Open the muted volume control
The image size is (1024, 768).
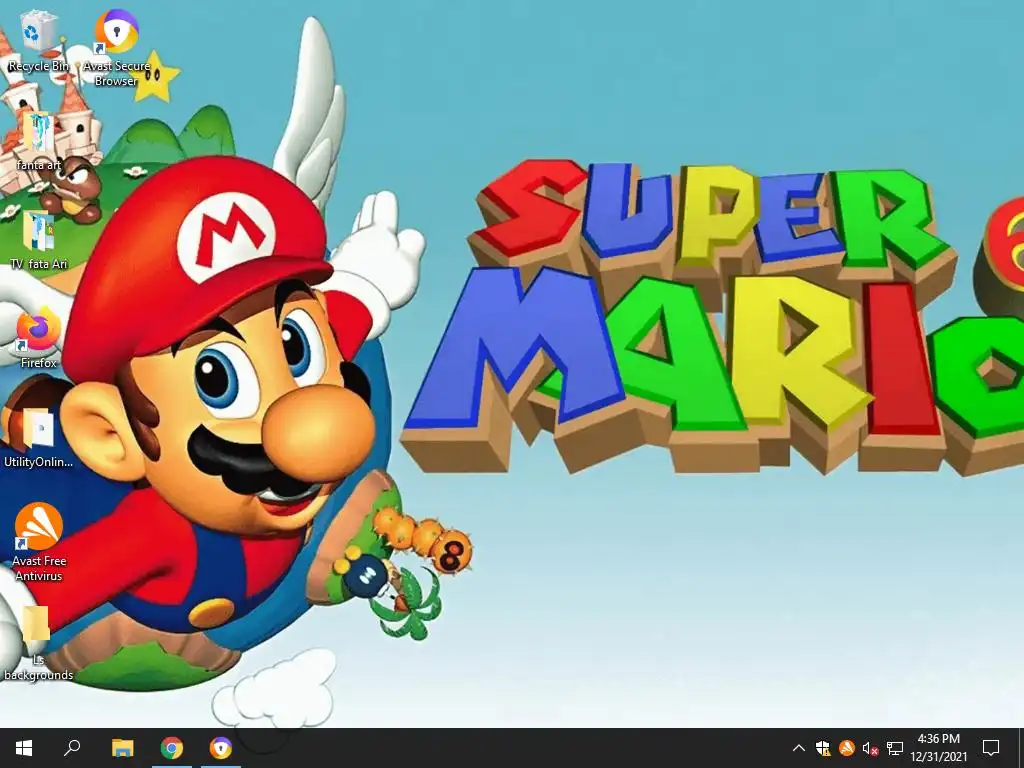tap(871, 748)
